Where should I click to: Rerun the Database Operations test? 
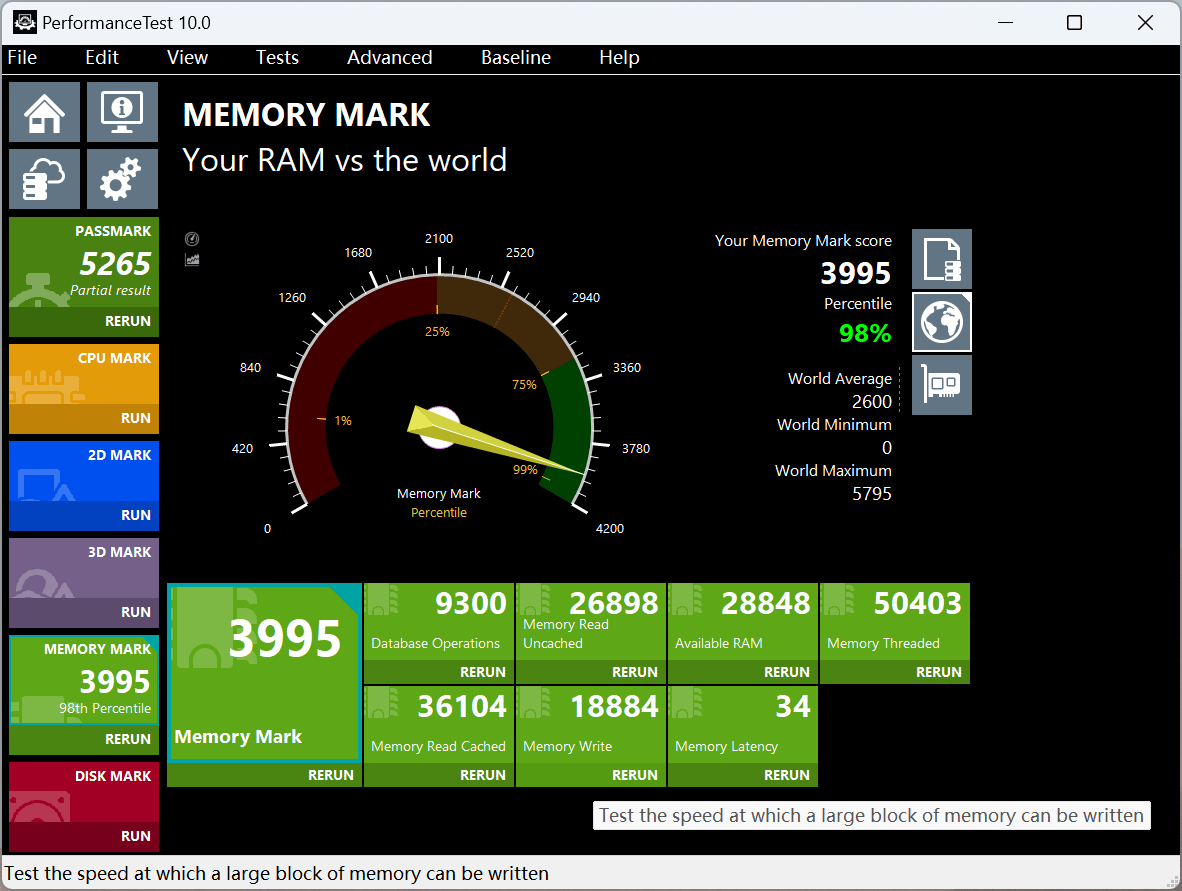[480, 672]
